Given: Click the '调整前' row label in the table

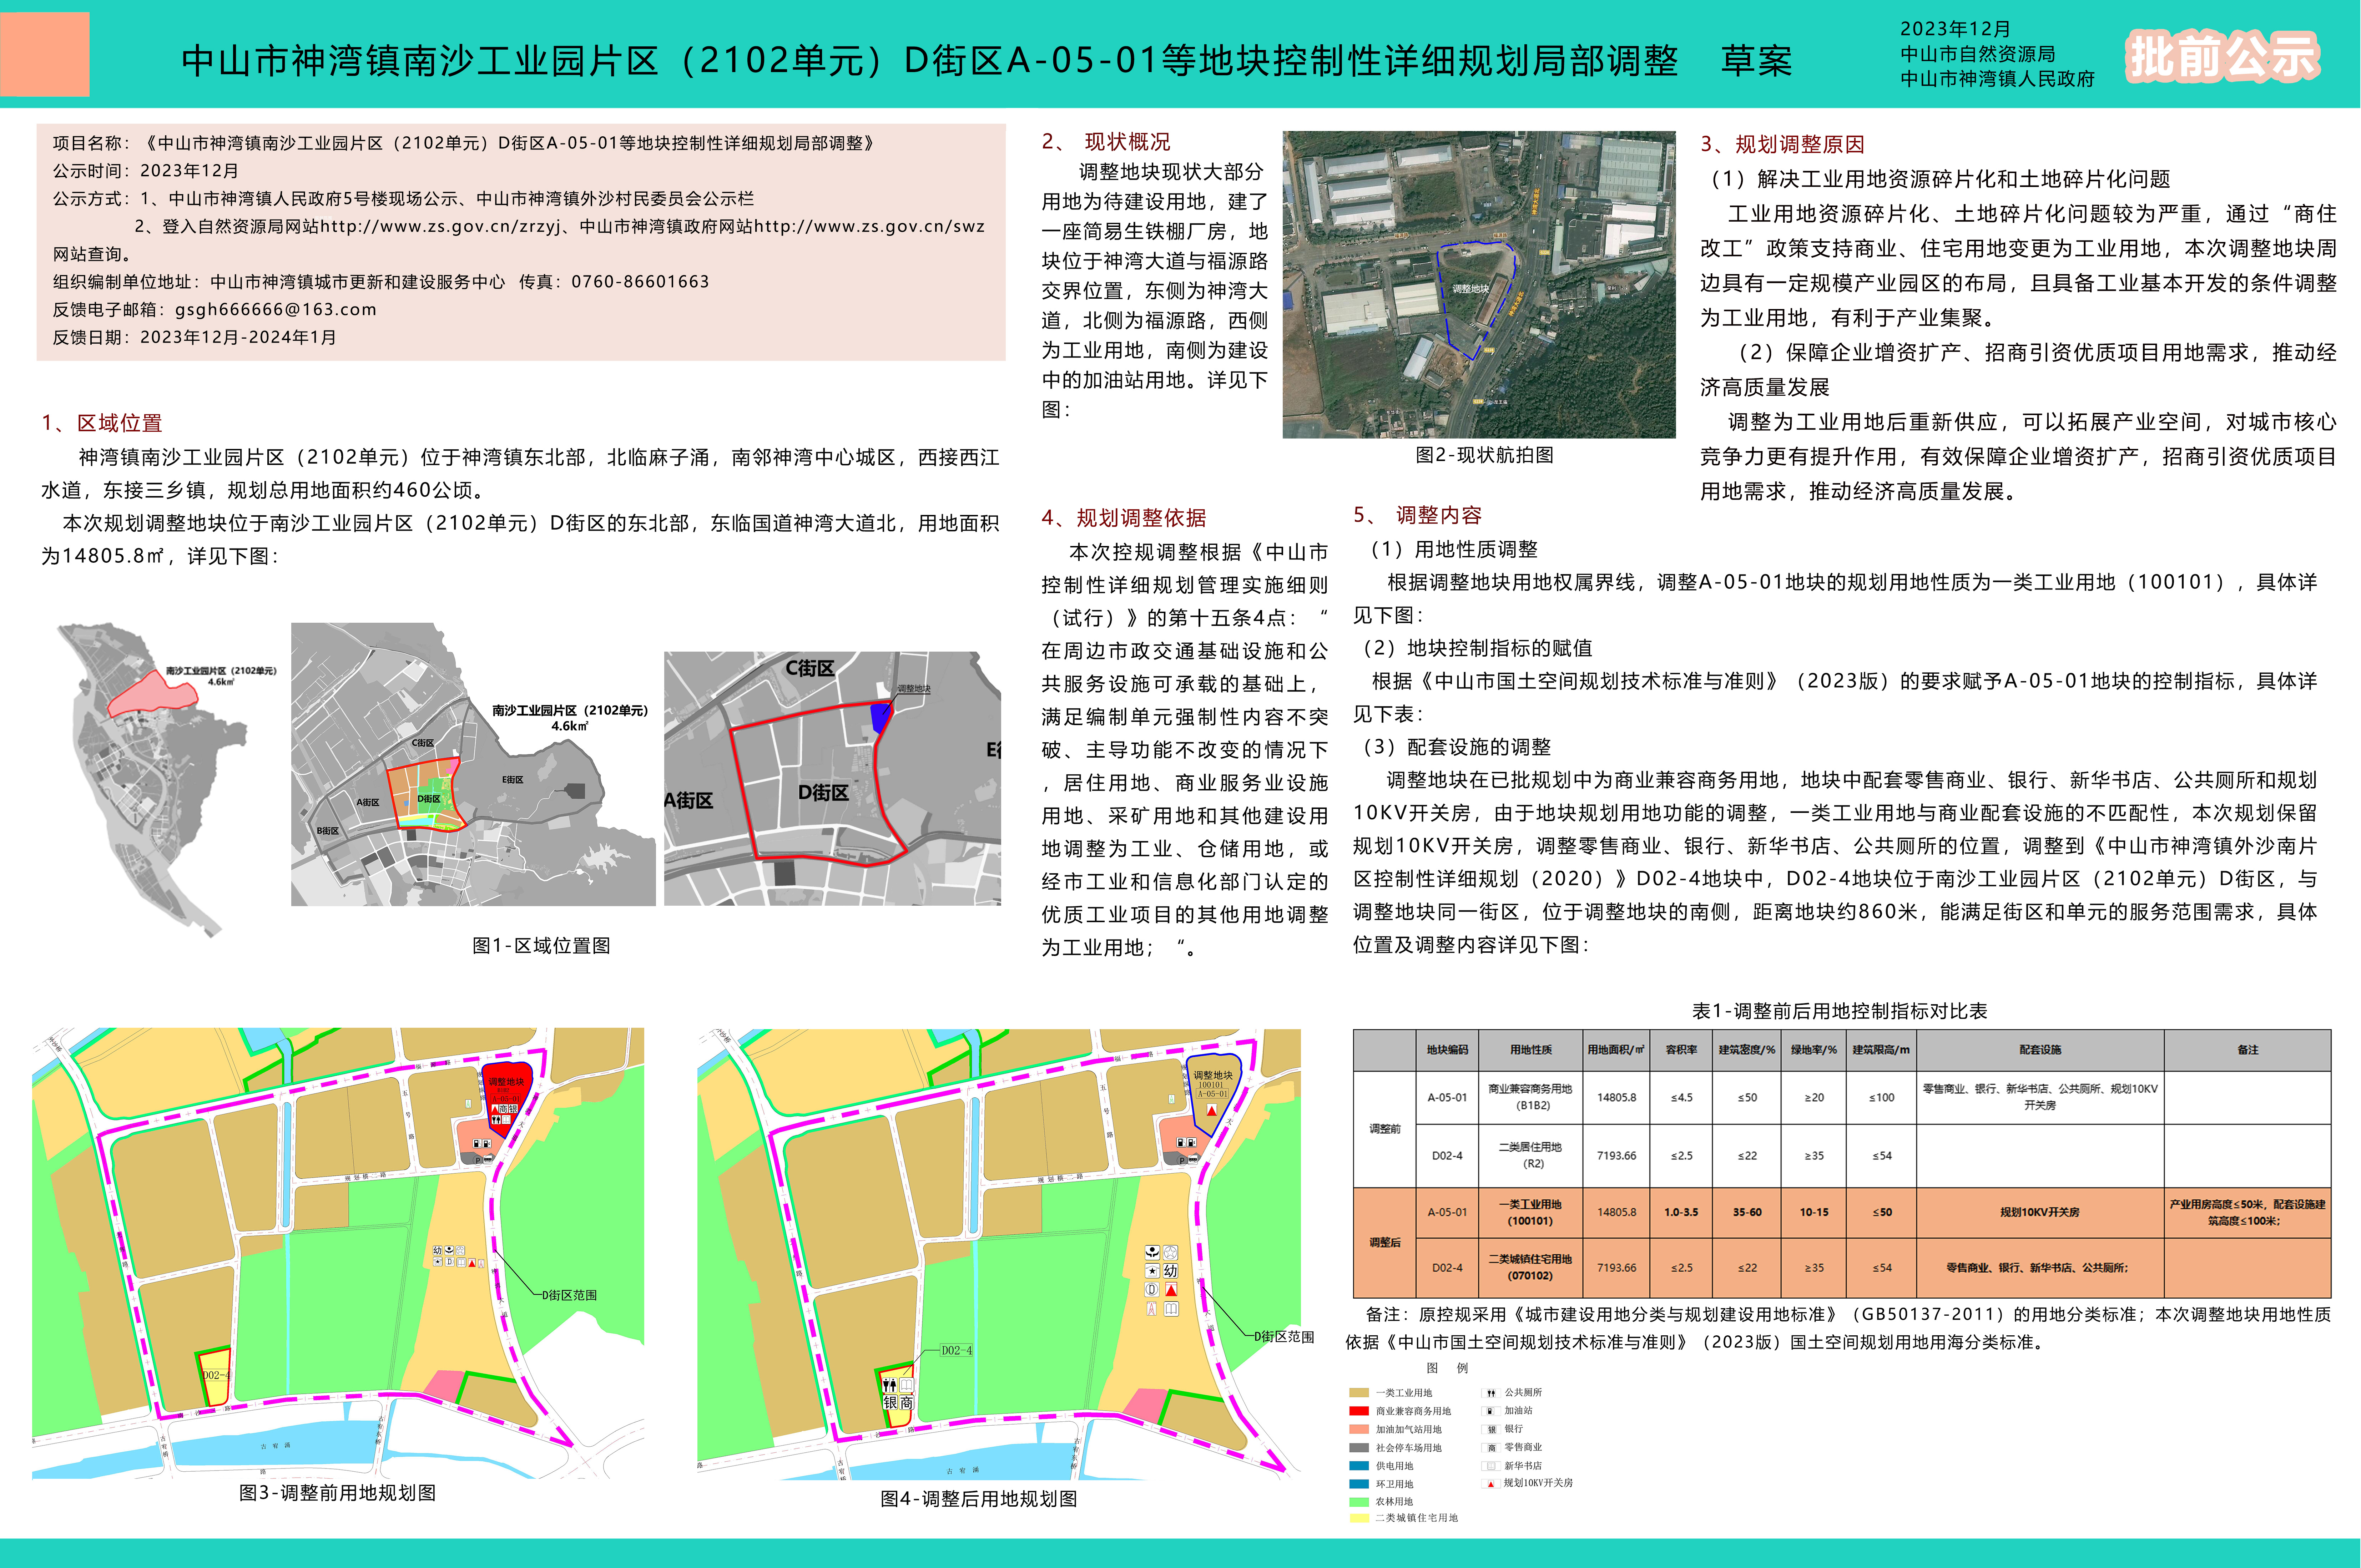Looking at the screenshot, I should [1384, 1129].
